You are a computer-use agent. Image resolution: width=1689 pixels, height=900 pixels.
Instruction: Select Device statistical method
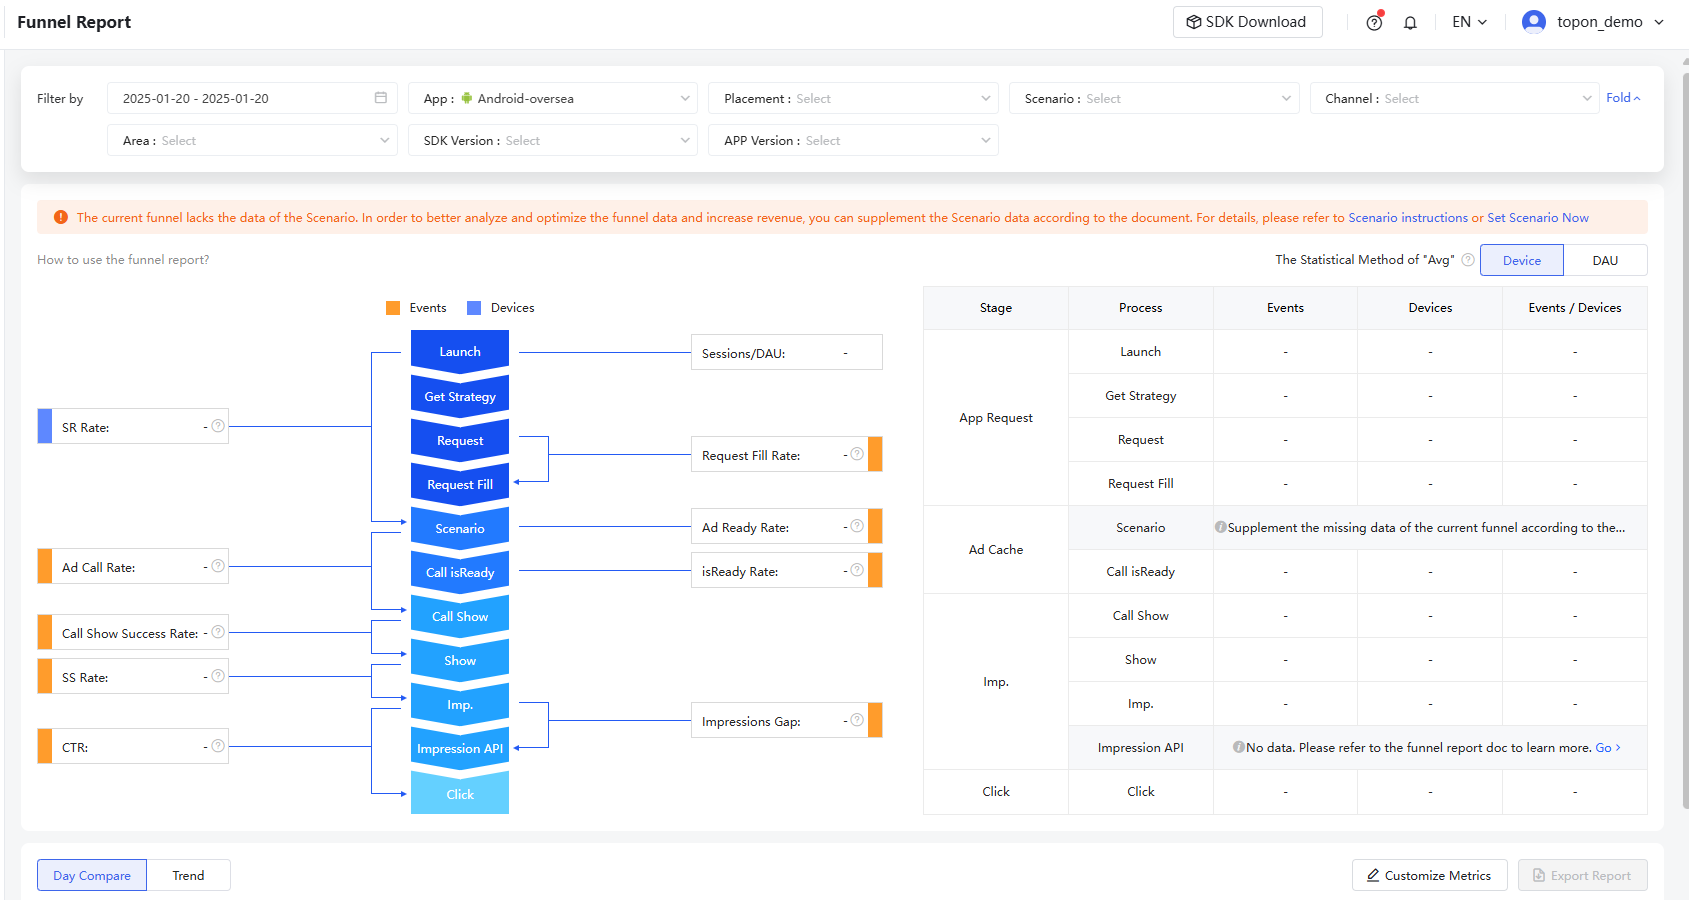click(1521, 259)
